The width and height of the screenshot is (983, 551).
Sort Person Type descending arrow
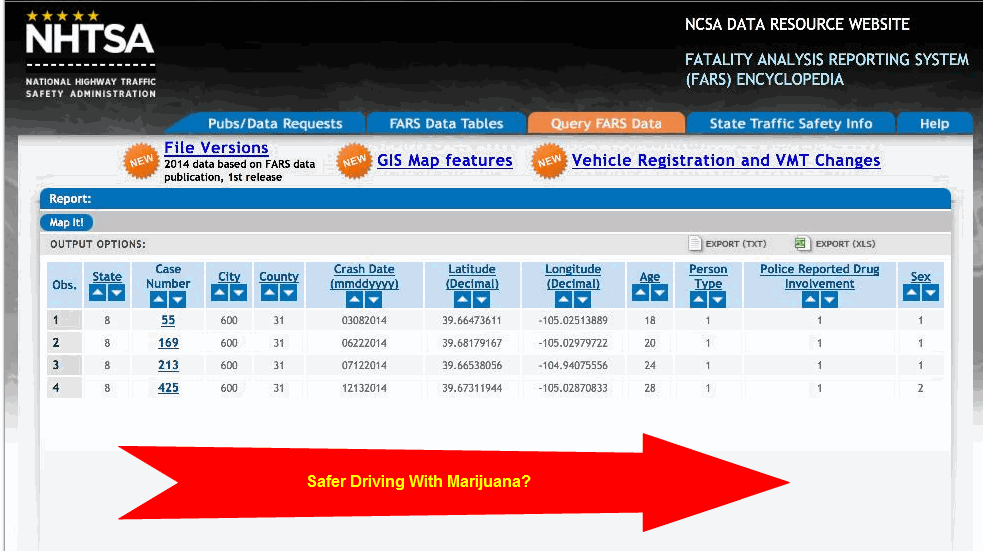717,300
